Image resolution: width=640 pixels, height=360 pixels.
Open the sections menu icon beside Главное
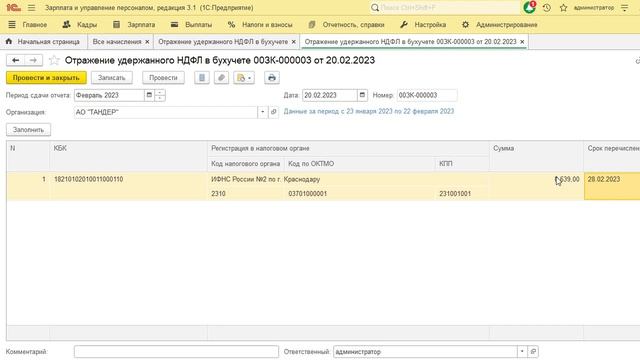click(x=12, y=24)
